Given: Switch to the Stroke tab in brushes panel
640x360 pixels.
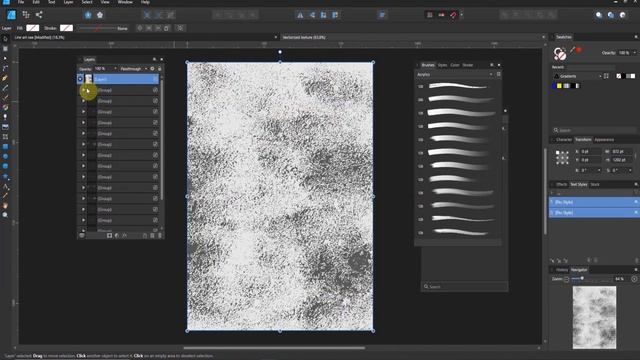Looking at the screenshot, I should 467,65.
